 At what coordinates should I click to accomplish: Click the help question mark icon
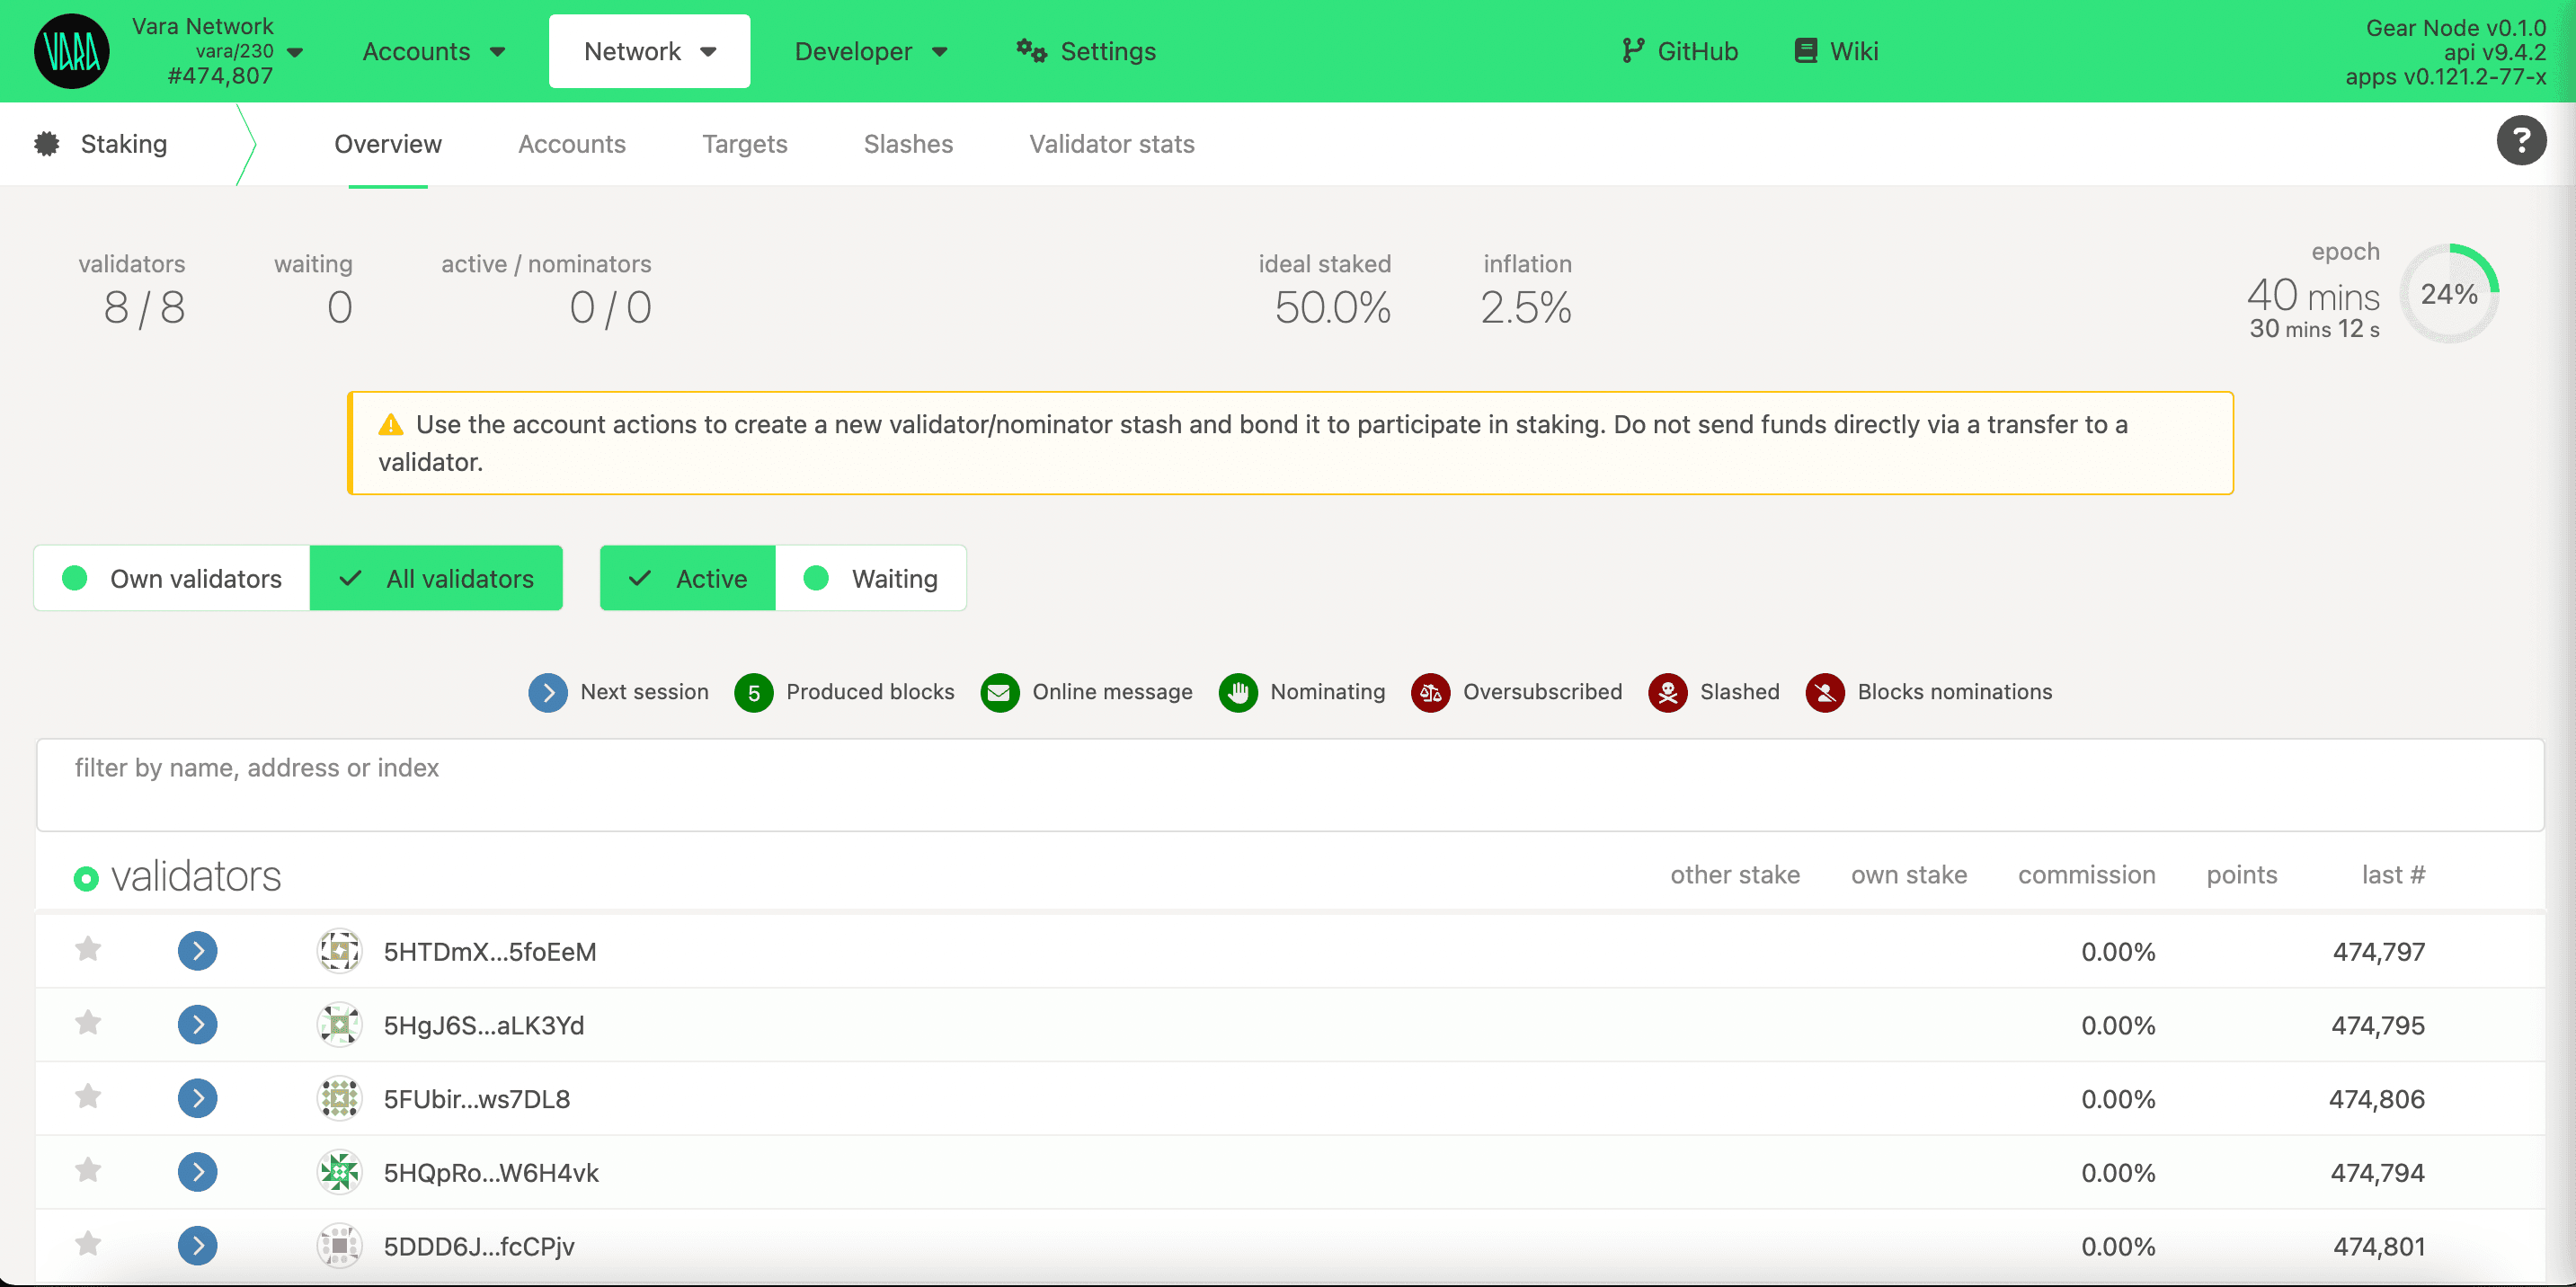(2521, 141)
